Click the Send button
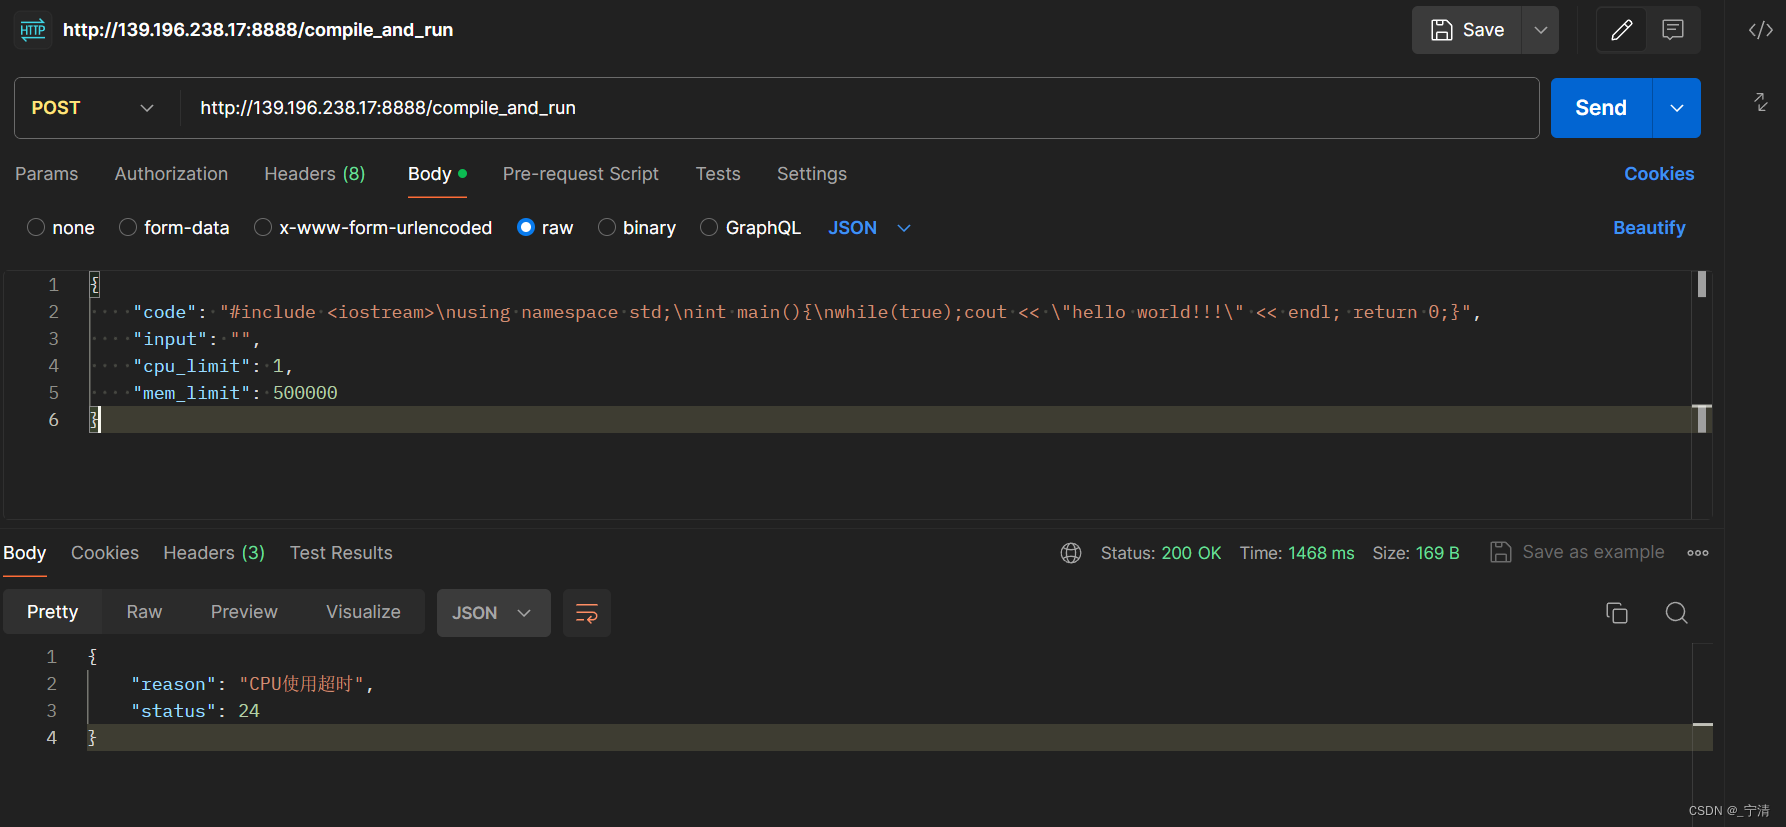Image resolution: width=1786 pixels, height=827 pixels. point(1601,108)
